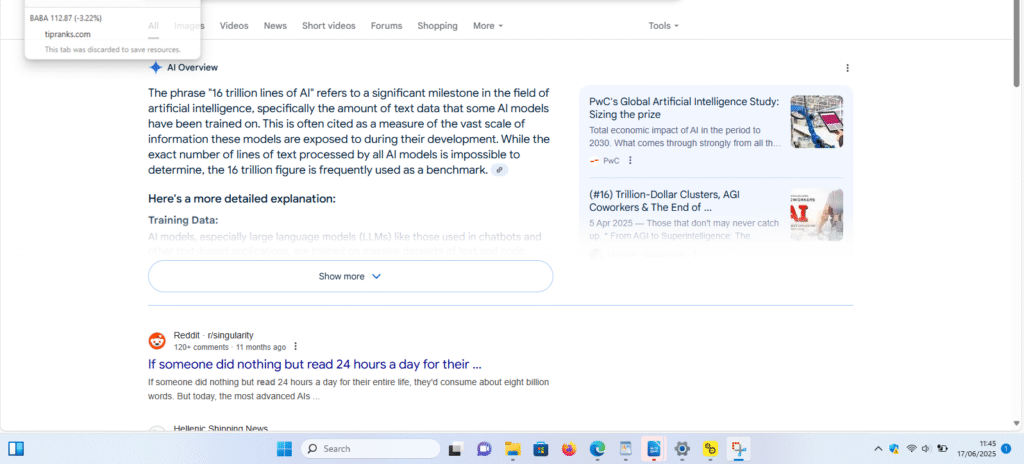Open the three-dot menu beside PwC source

[630, 160]
